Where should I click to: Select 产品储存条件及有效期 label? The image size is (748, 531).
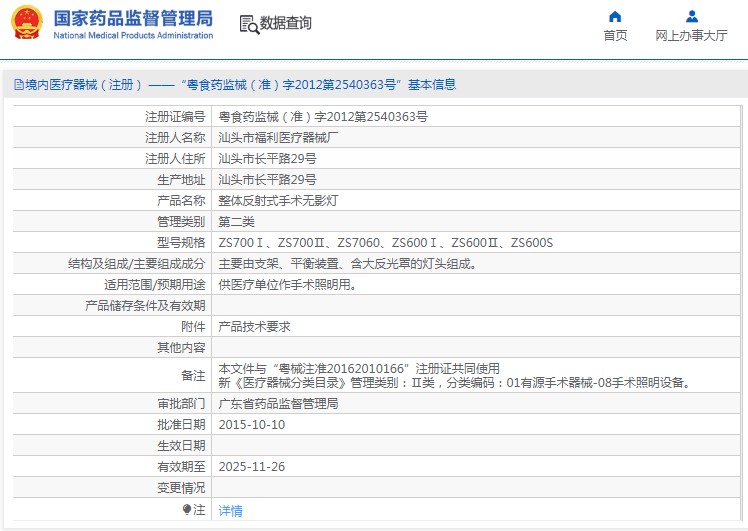pos(145,306)
